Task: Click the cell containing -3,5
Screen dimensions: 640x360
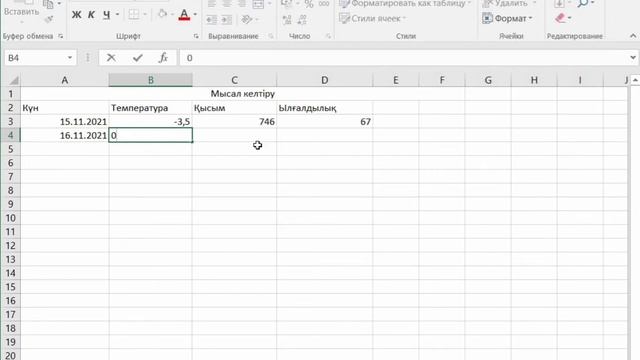Action: click(151, 122)
